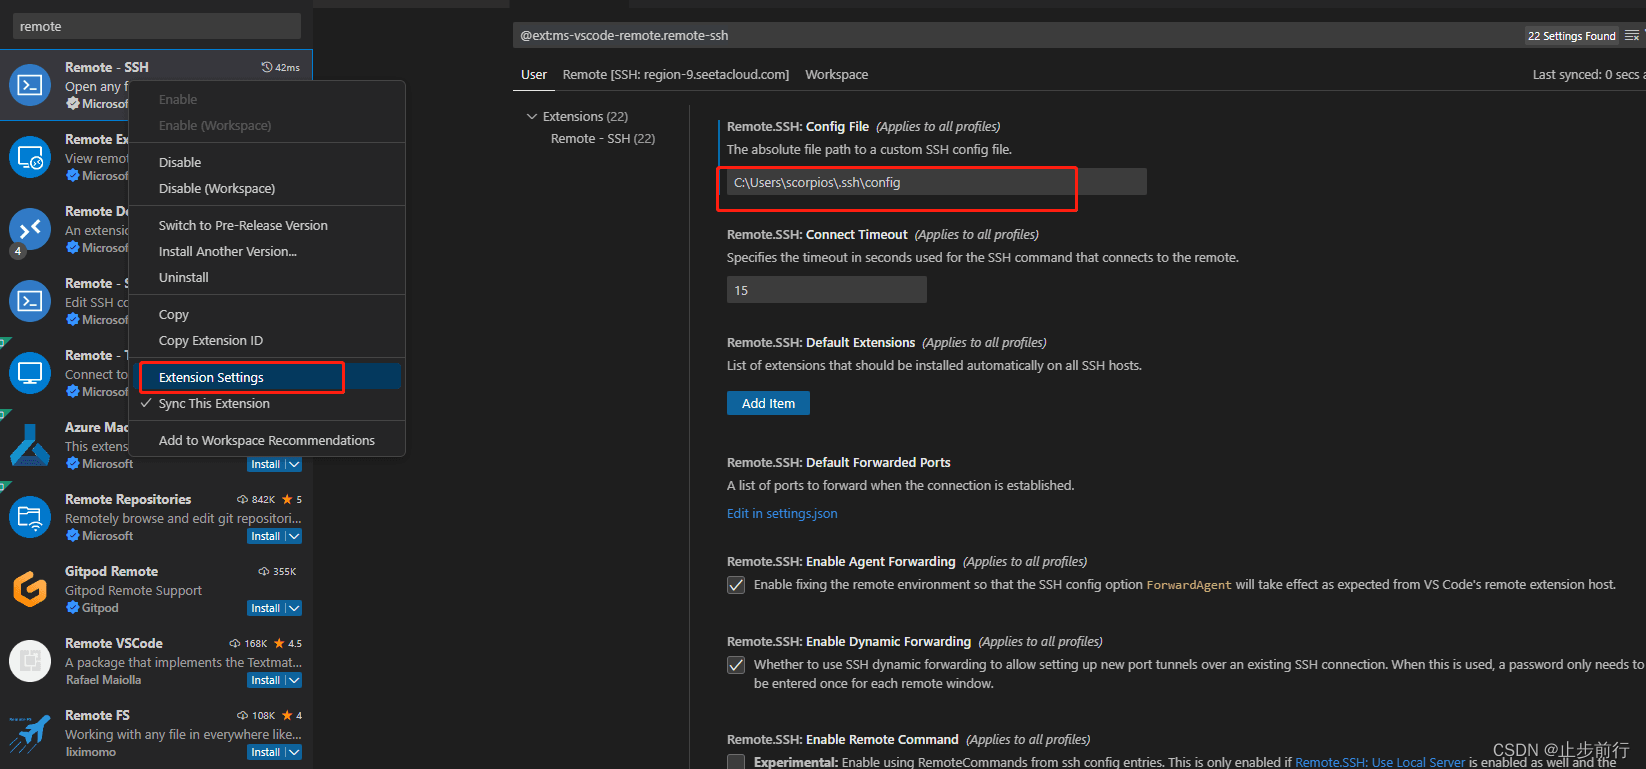Choose Disable (Workspace) from the context menu
Viewport: 1646px width, 769px height.
pyautogui.click(x=267, y=188)
